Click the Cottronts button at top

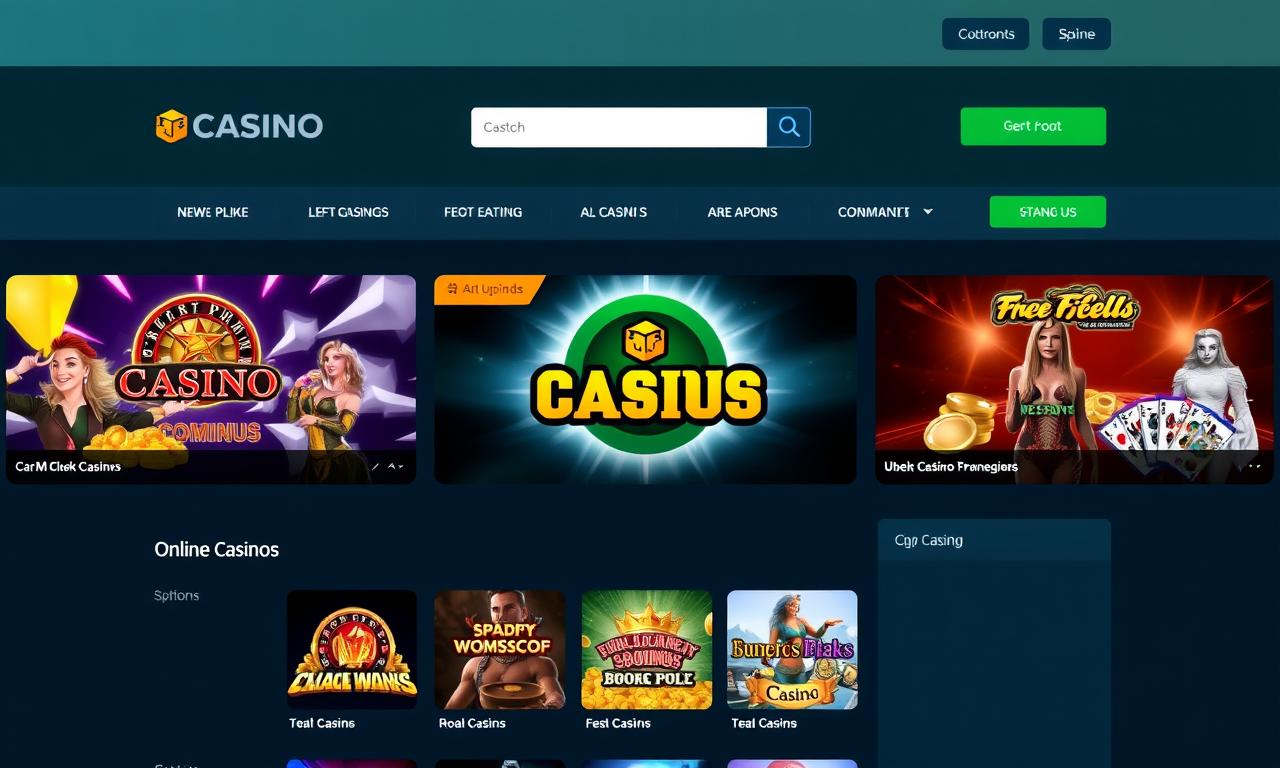pyautogui.click(x=985, y=34)
